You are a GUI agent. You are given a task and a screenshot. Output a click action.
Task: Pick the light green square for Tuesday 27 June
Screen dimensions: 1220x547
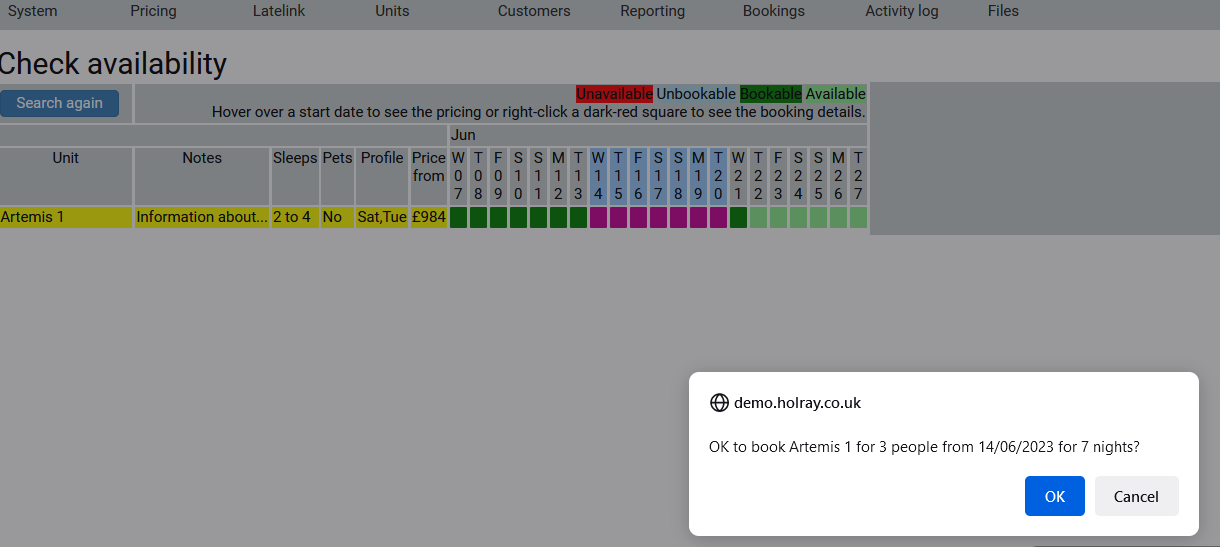point(858,217)
